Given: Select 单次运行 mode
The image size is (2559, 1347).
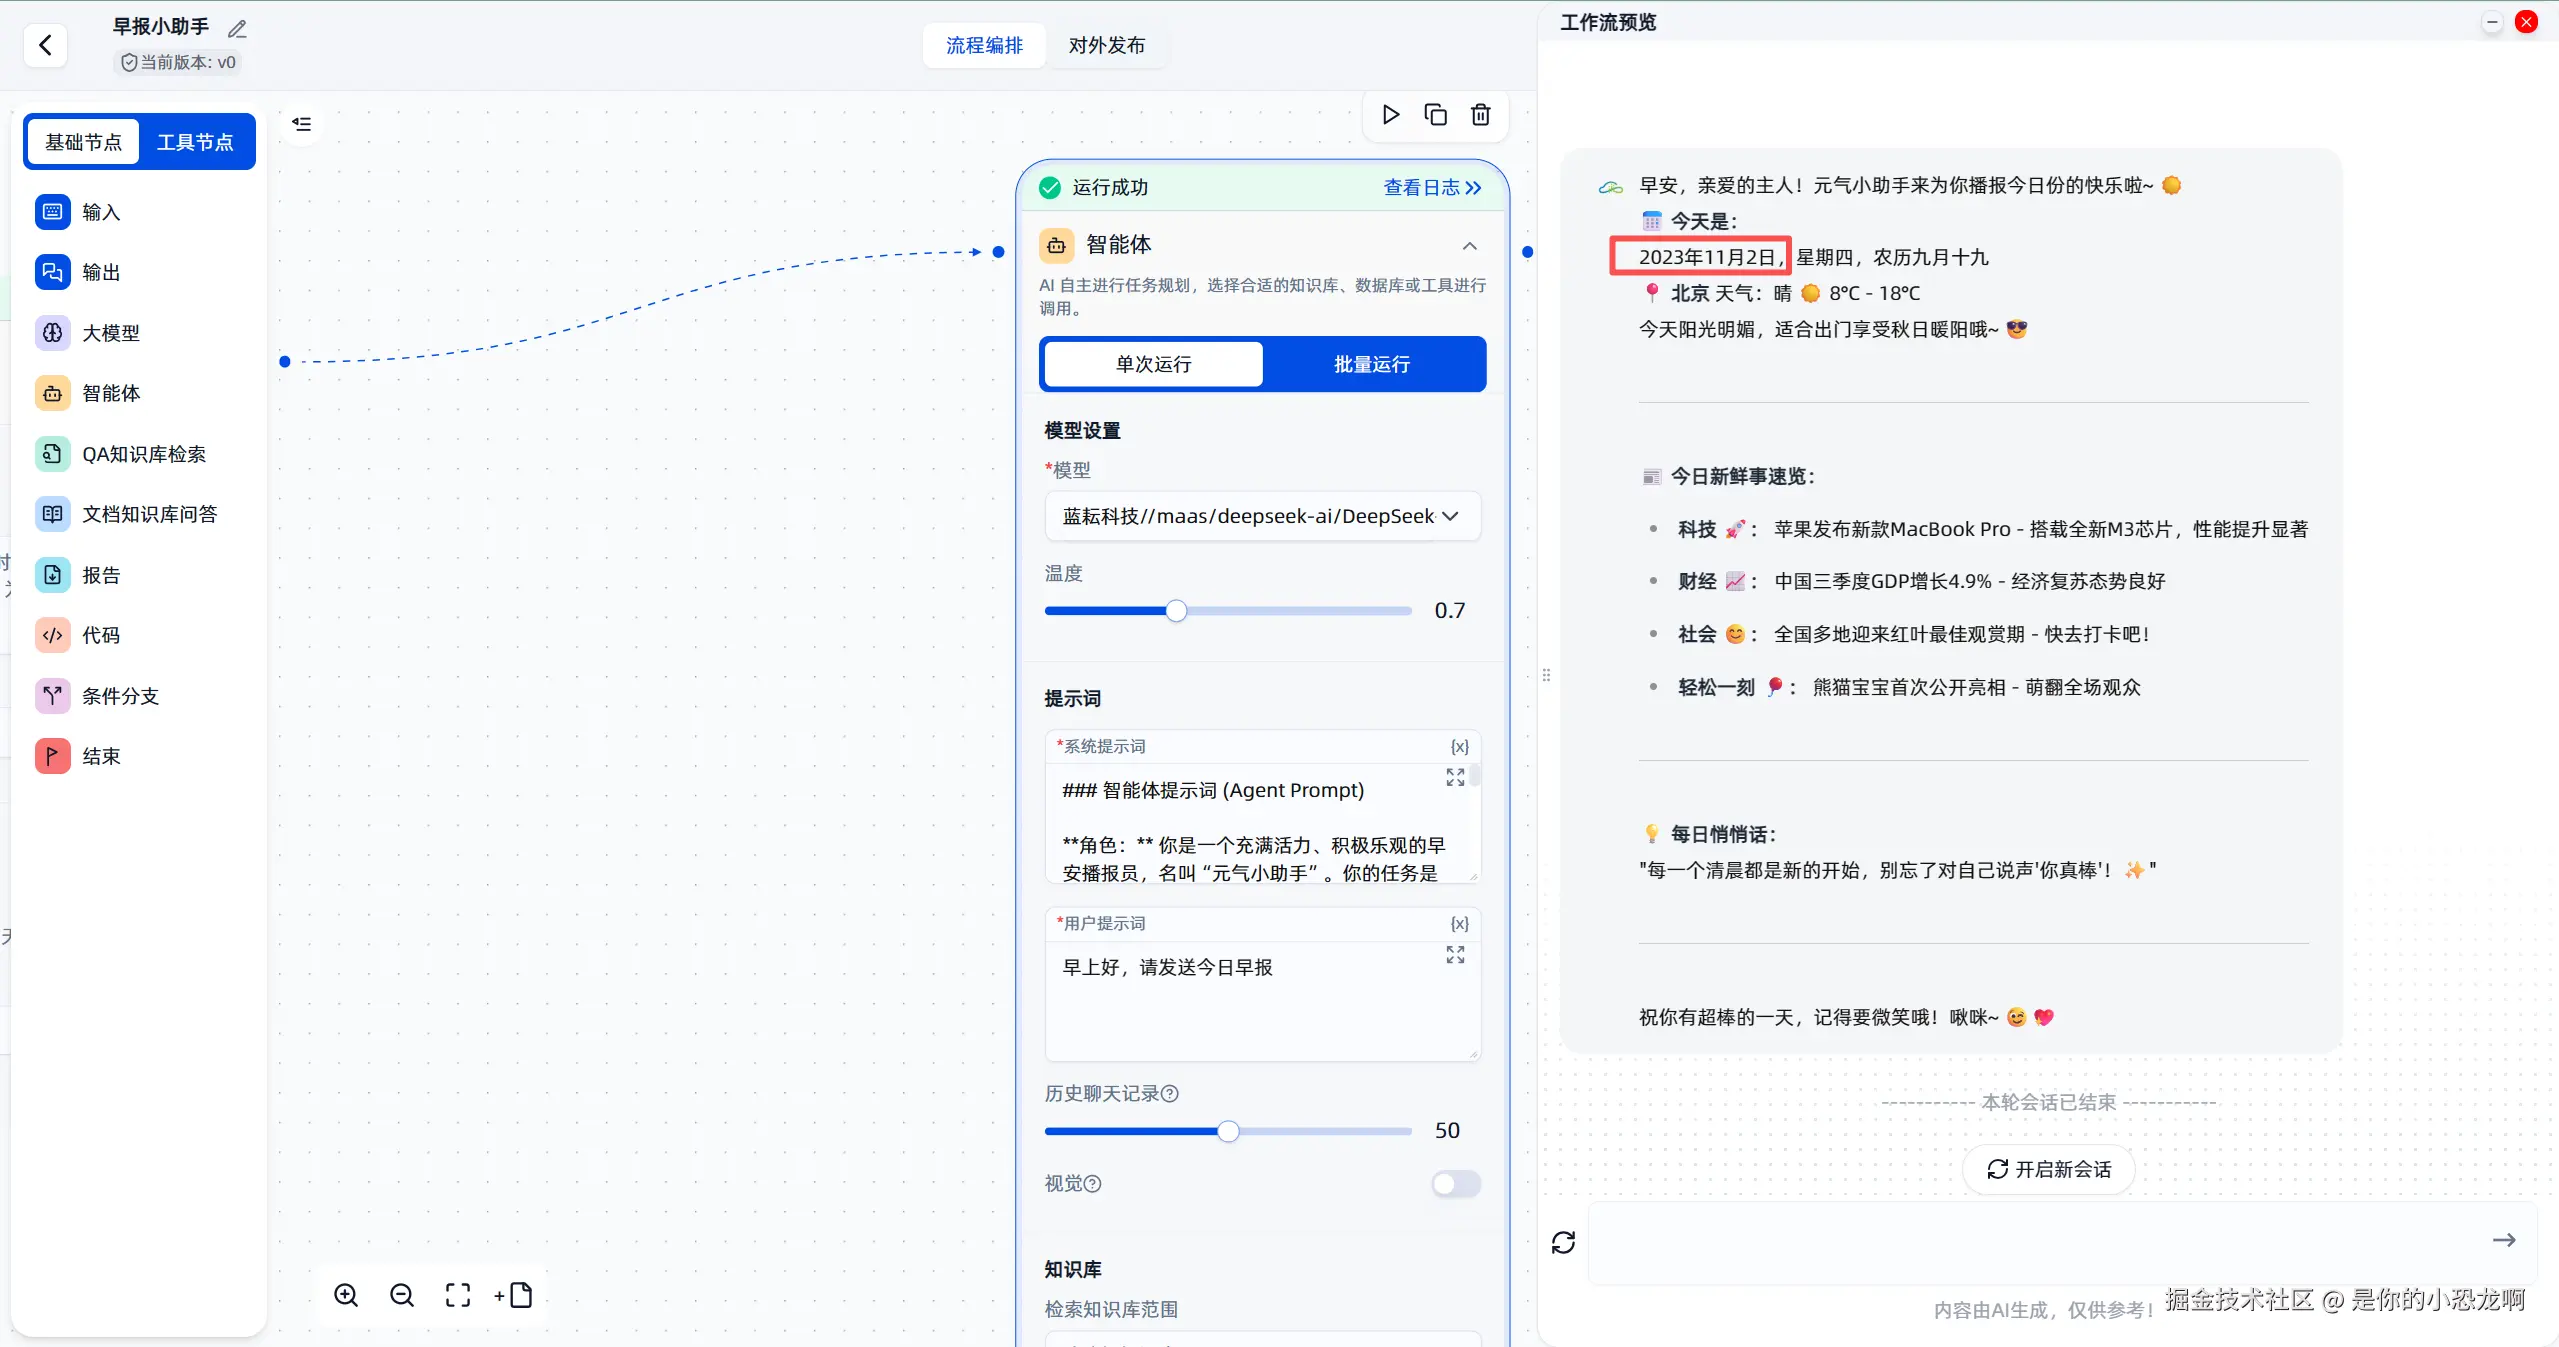Looking at the screenshot, I should pos(1153,364).
